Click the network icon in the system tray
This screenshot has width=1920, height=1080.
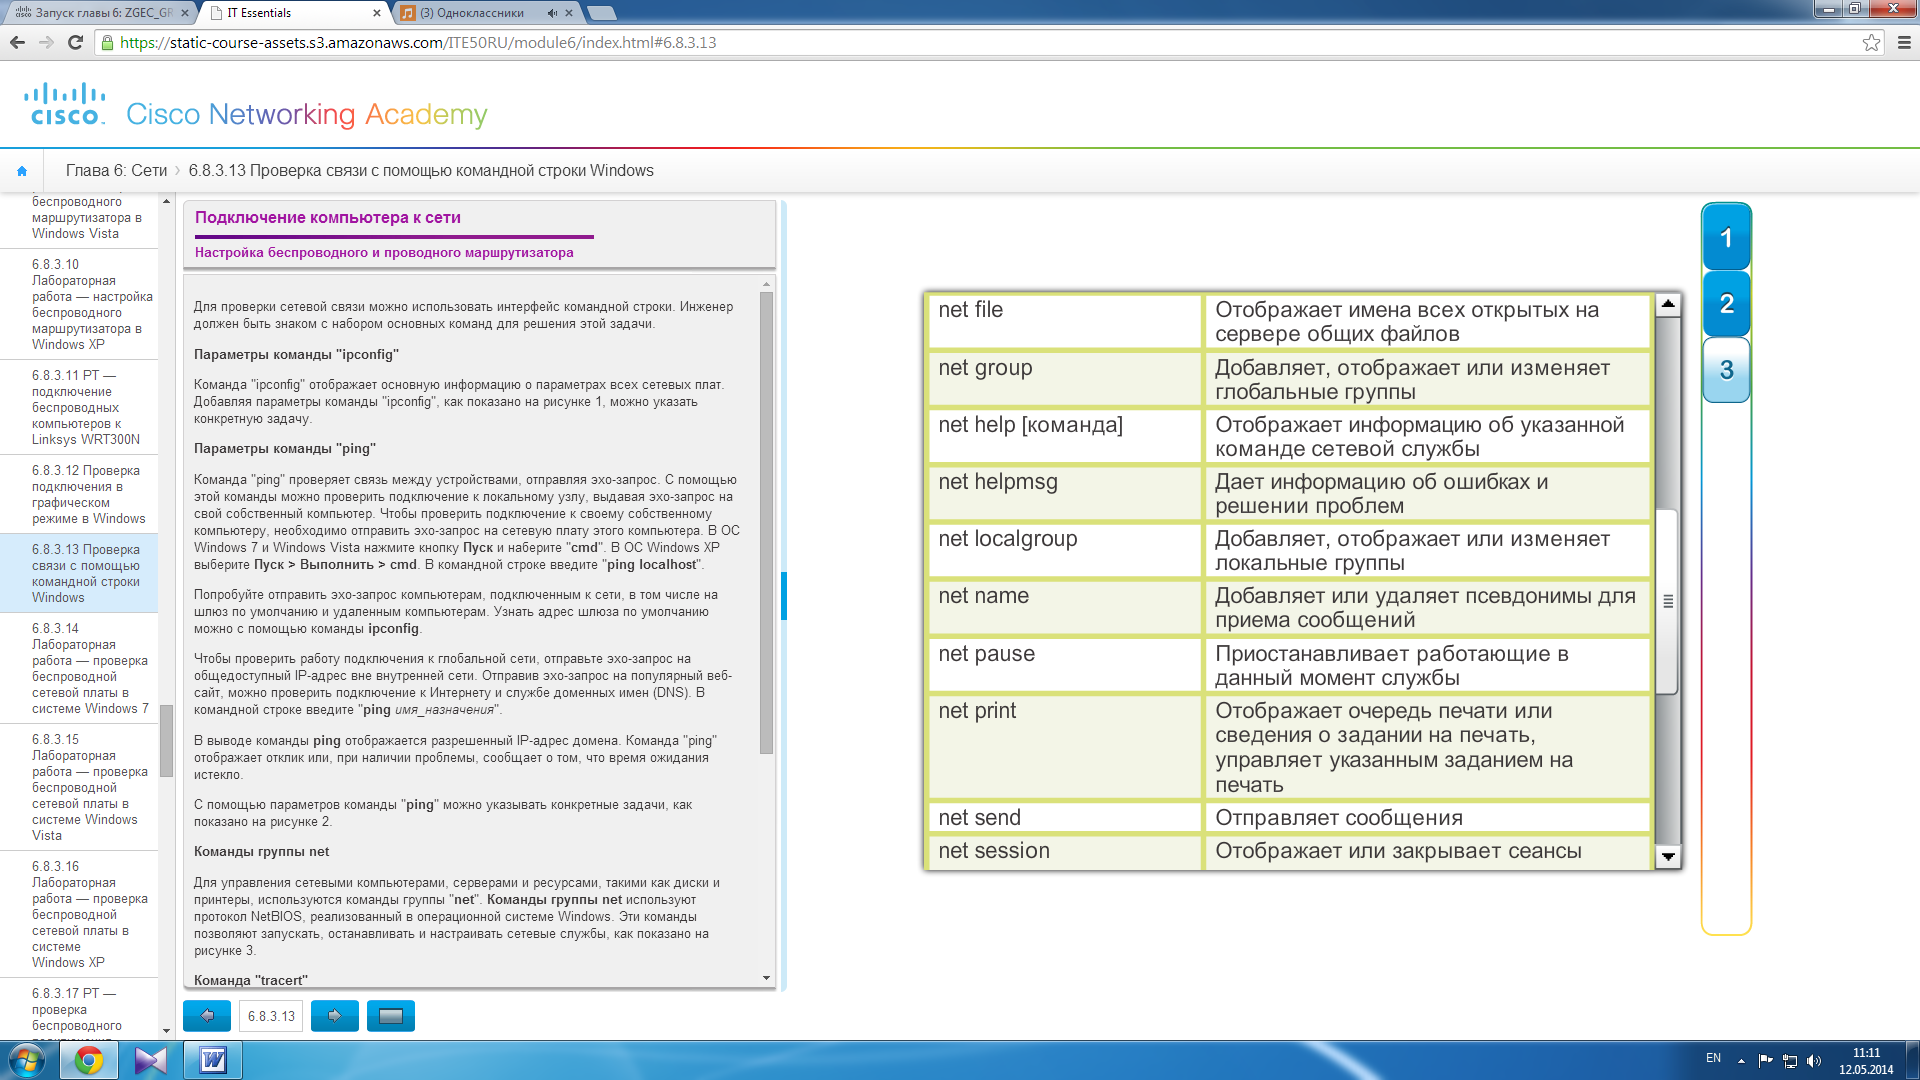click(x=1790, y=1060)
